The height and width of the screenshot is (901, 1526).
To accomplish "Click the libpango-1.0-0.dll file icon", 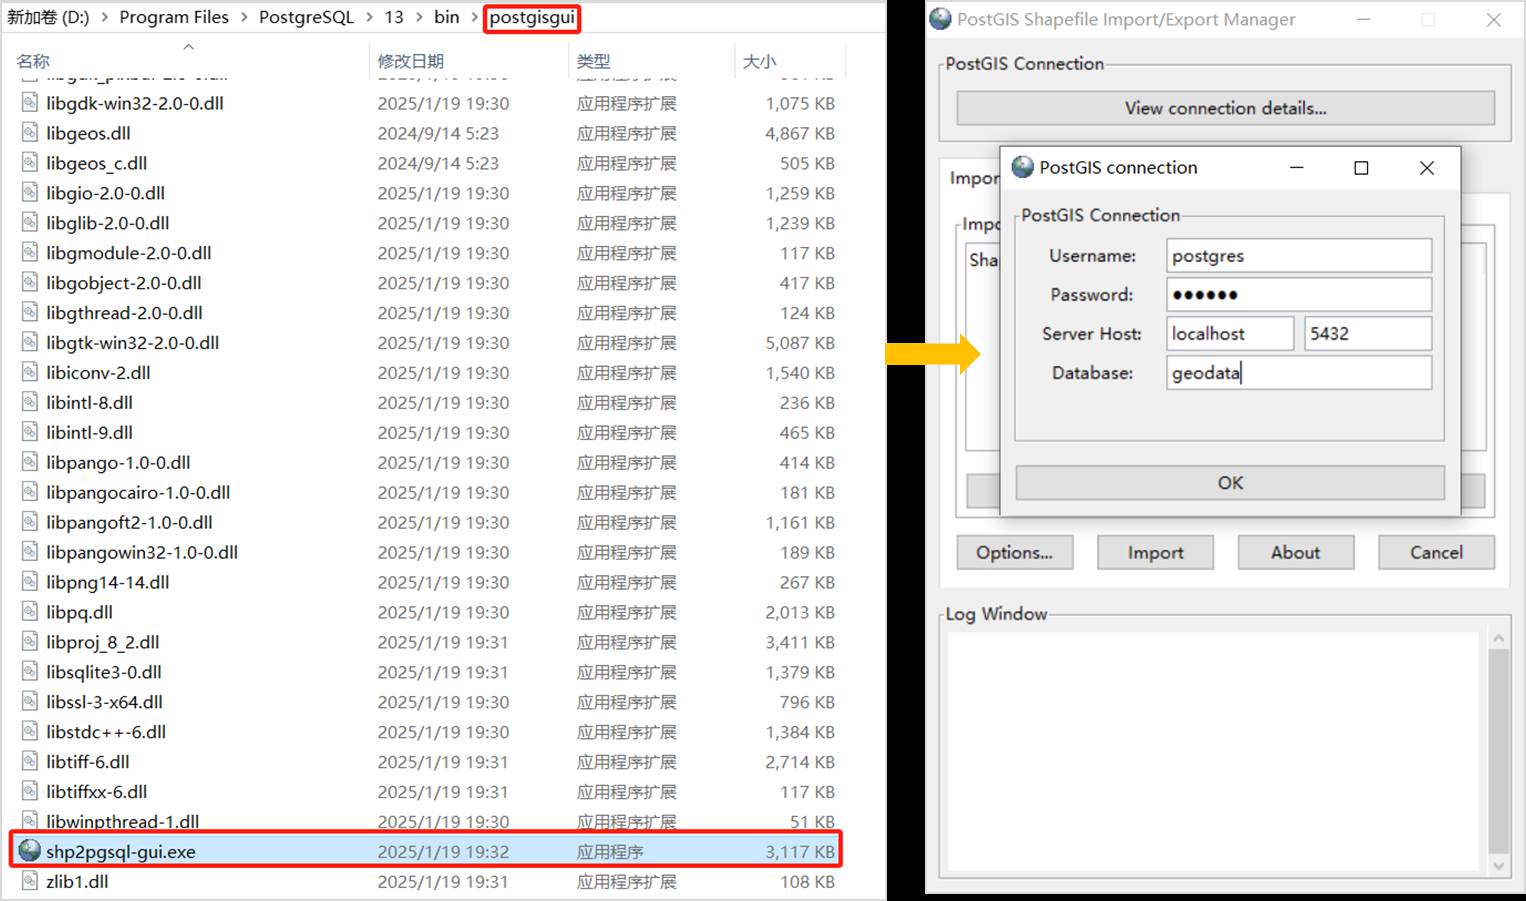I will (30, 463).
